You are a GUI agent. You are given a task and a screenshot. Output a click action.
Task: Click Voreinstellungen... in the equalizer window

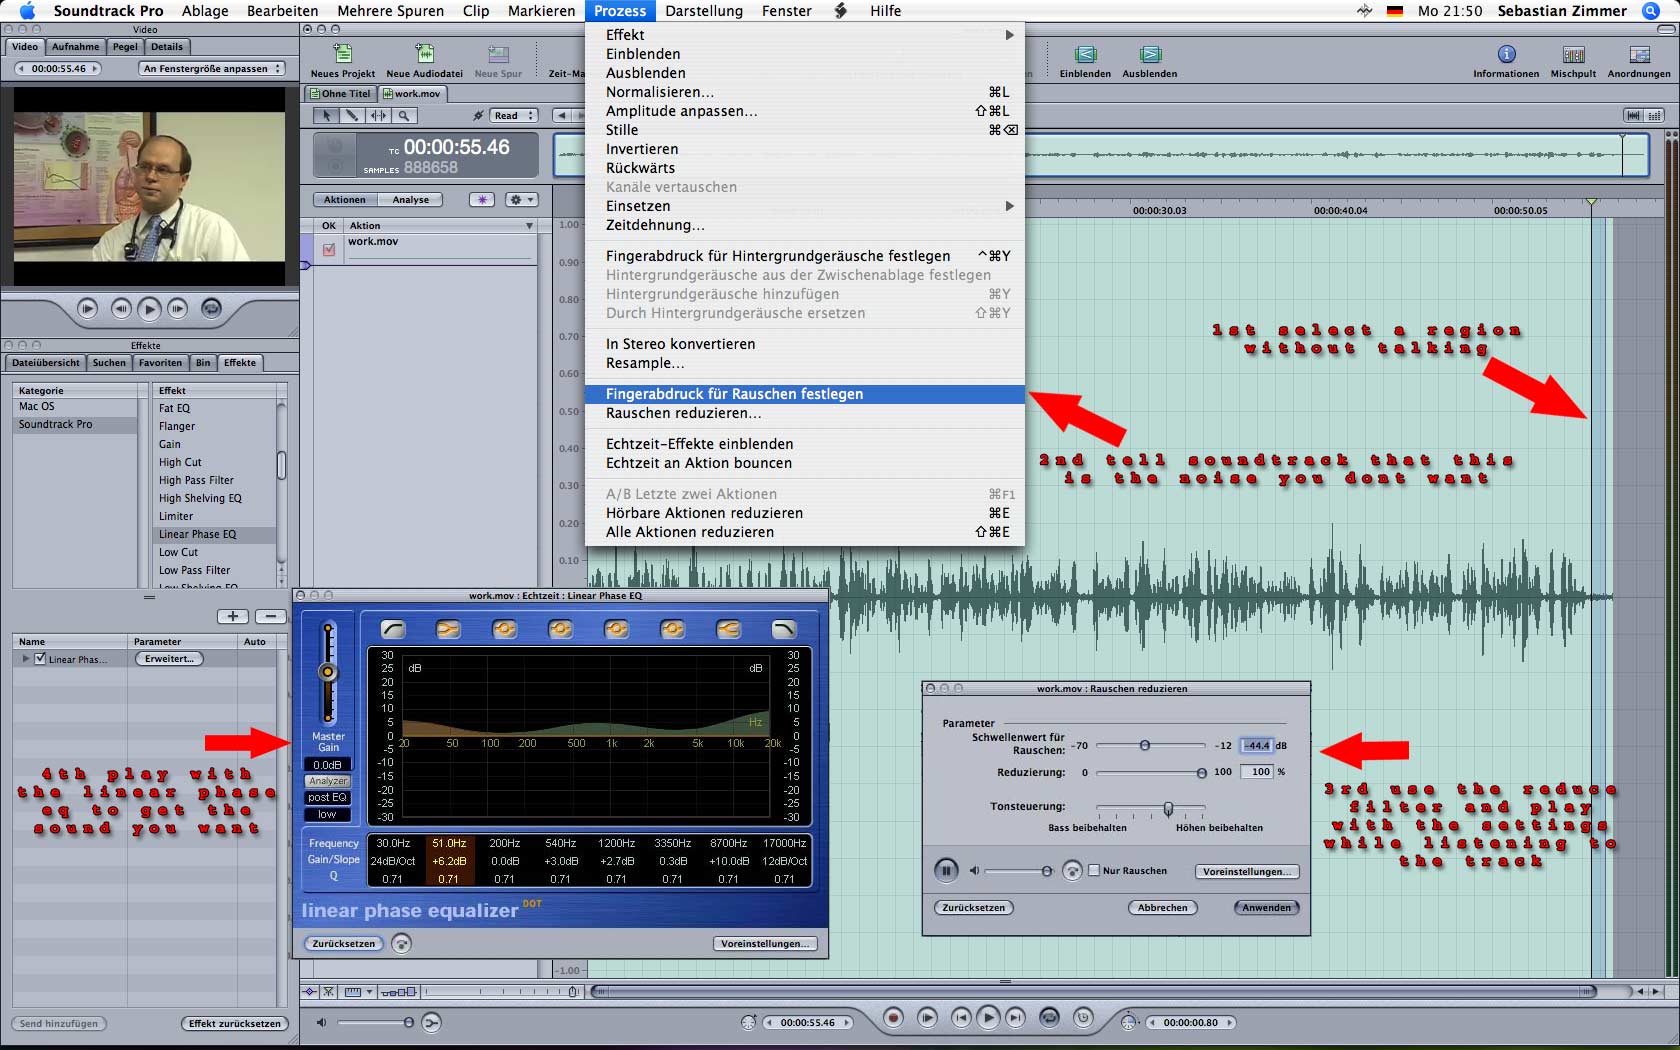tap(766, 943)
